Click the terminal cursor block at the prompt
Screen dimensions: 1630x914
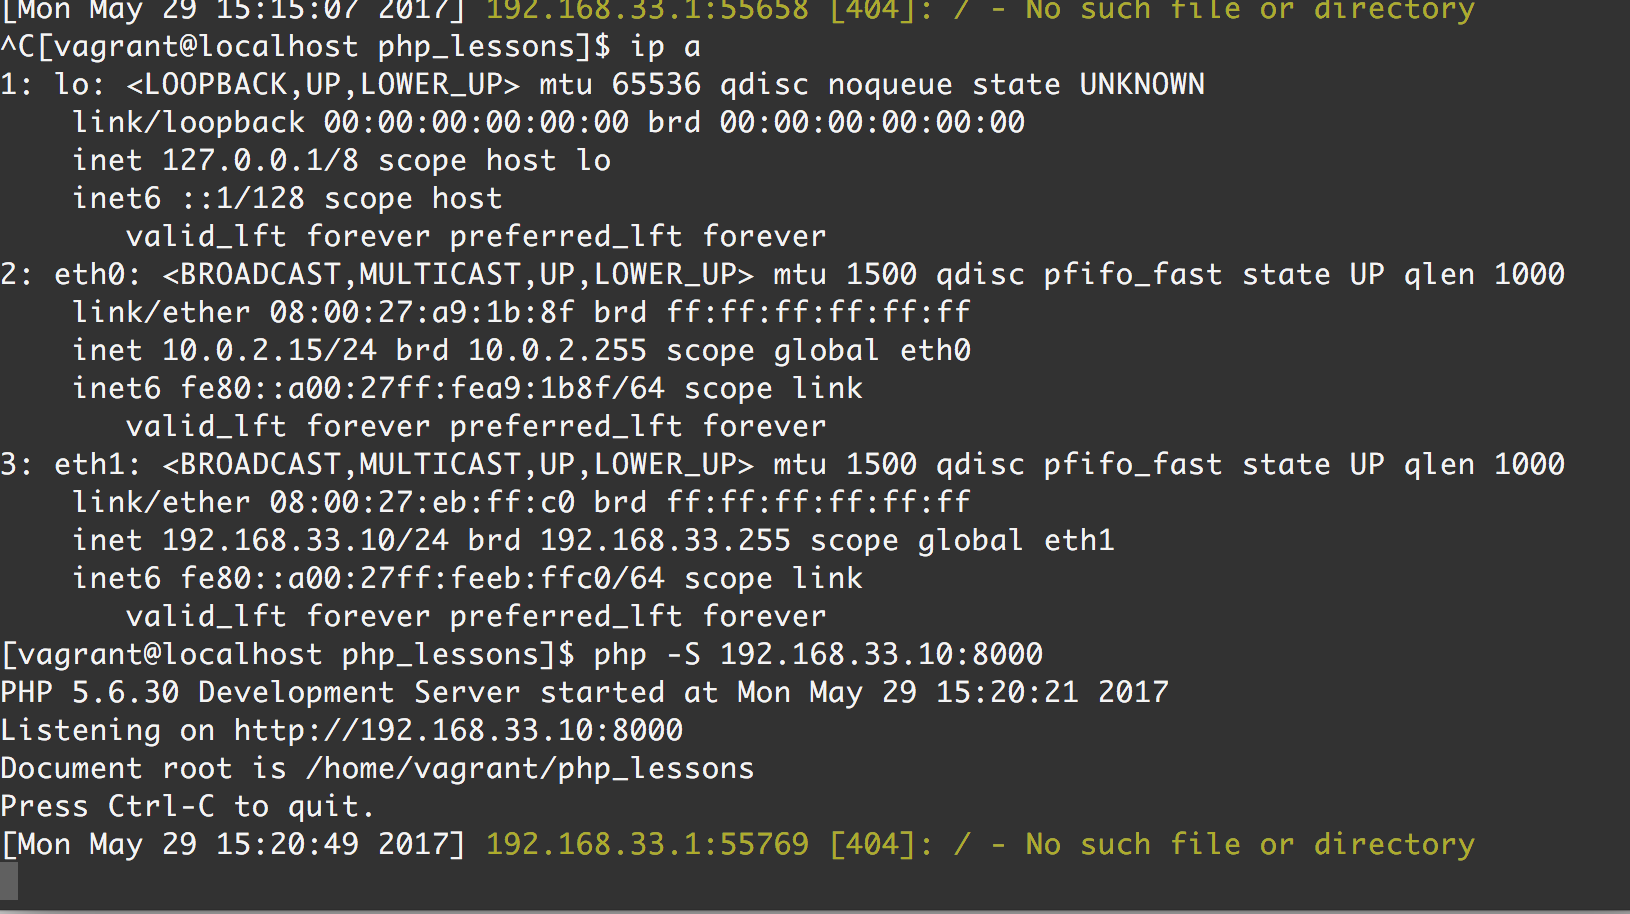(9, 881)
